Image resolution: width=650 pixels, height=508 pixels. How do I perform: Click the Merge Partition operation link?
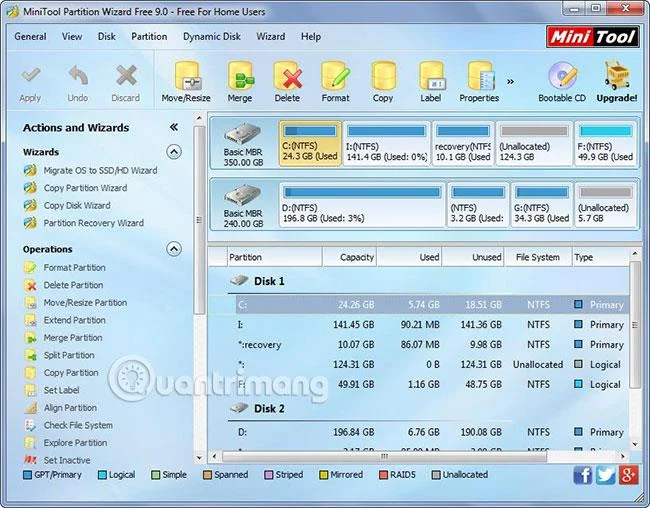[73, 338]
